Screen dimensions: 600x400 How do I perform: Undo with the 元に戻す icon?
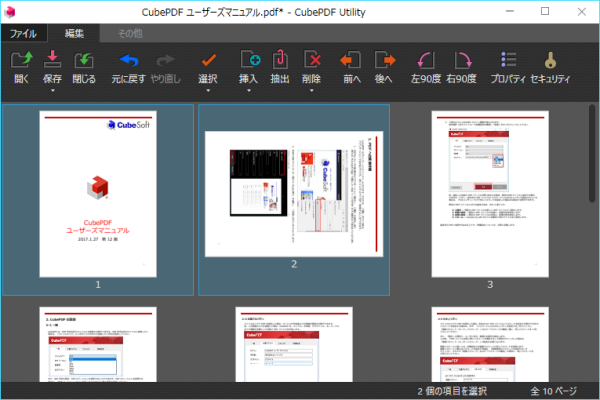[x=129, y=60]
